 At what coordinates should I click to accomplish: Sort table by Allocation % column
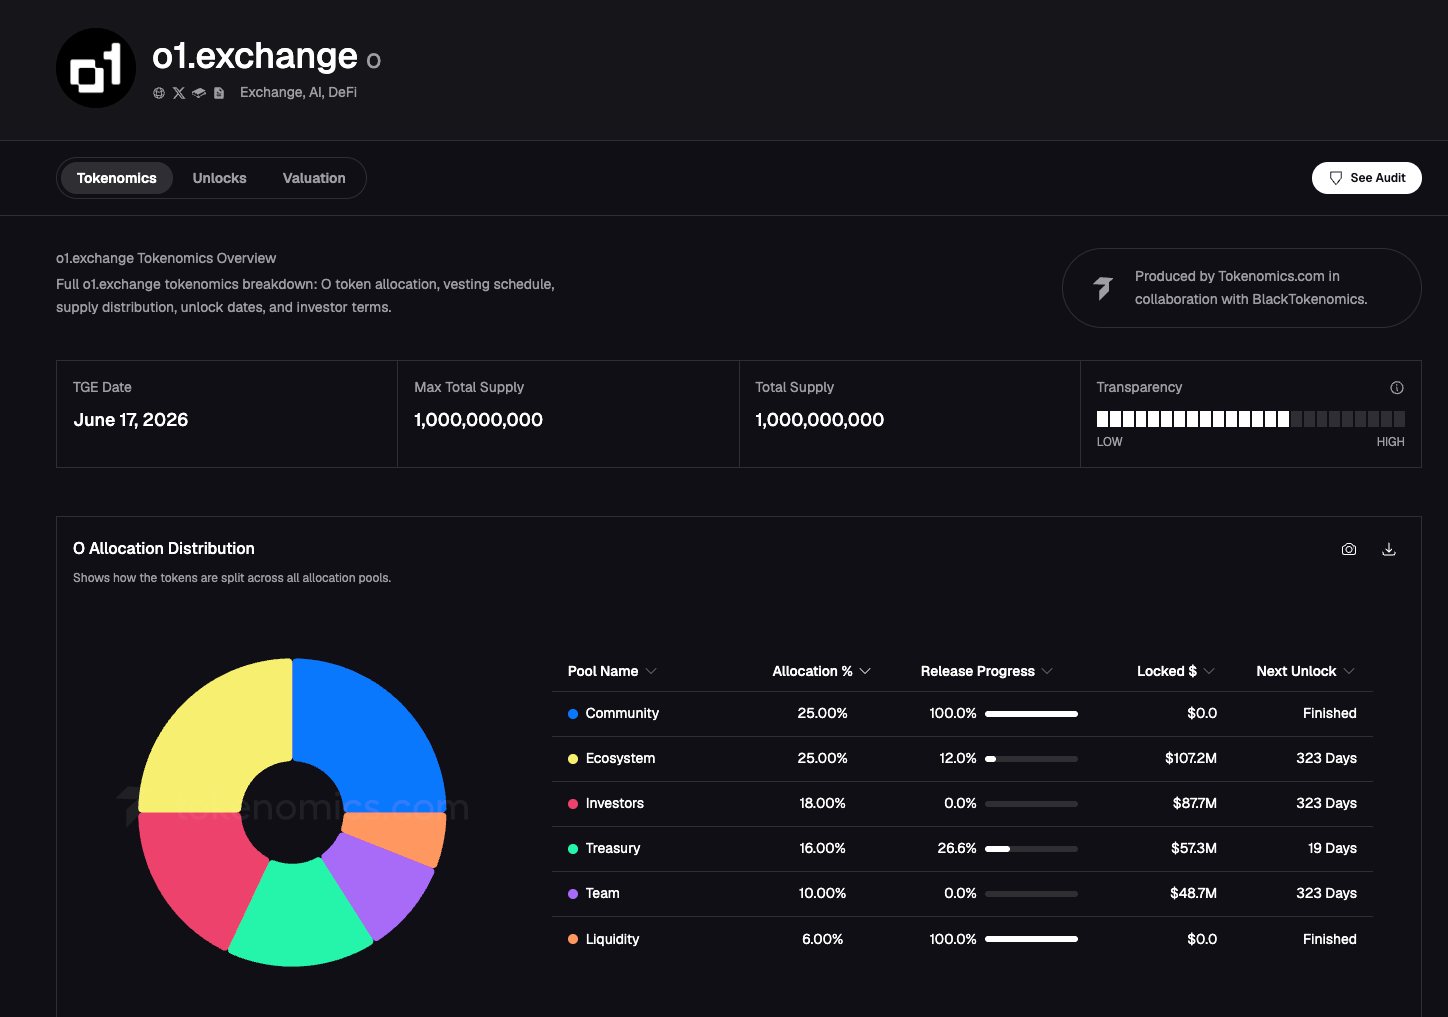point(821,671)
